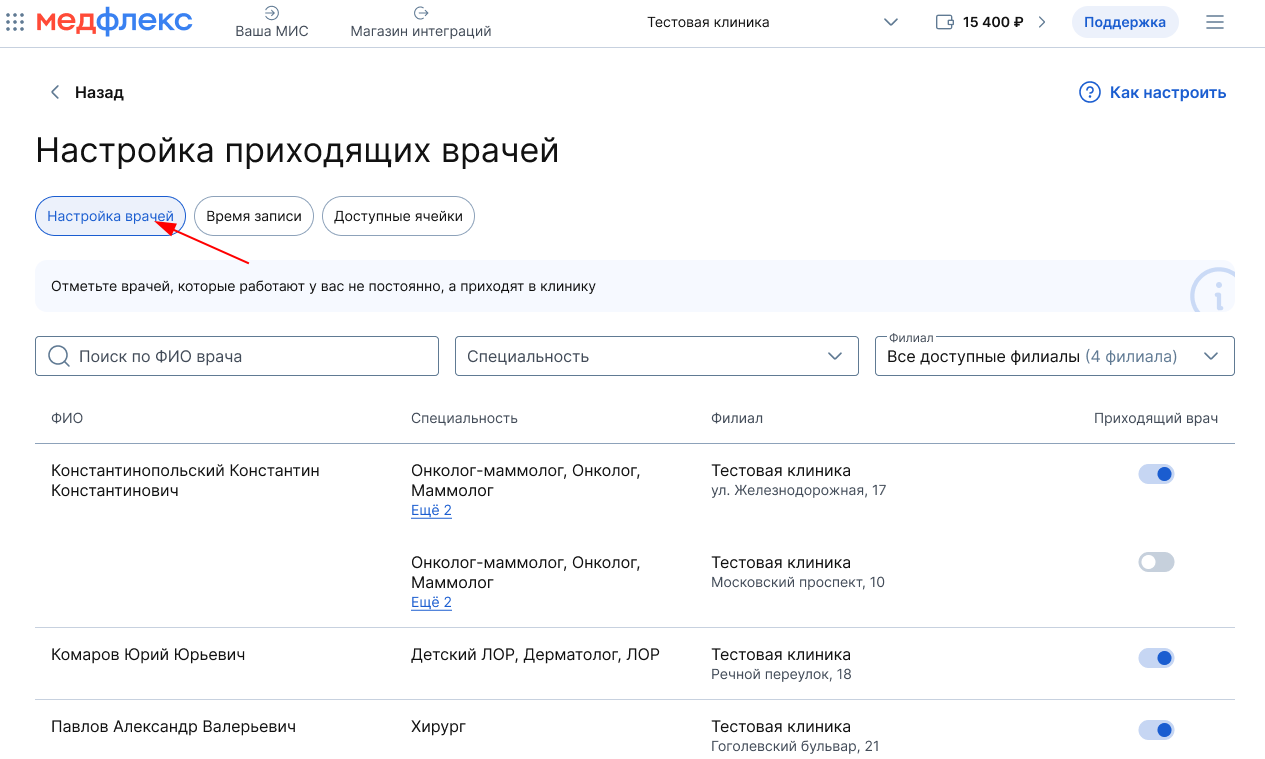Click the МедФлекс logo
This screenshot has height=759, width=1265.
pos(115,21)
